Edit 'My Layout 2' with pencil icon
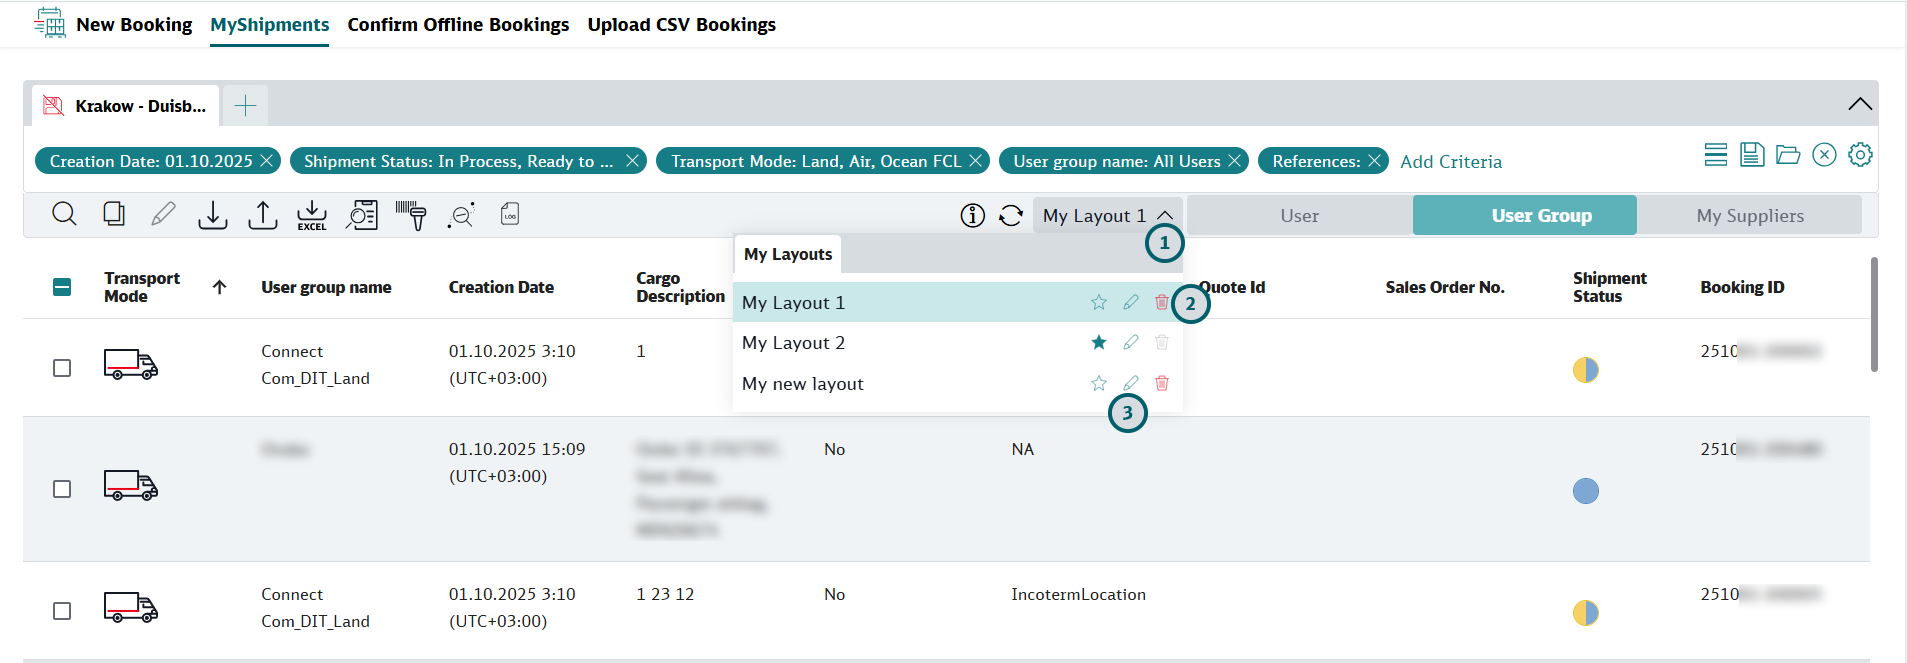 (x=1131, y=343)
